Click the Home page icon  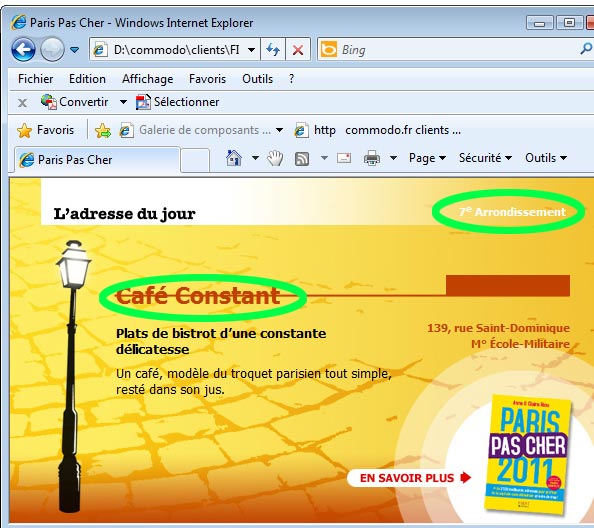click(x=234, y=158)
